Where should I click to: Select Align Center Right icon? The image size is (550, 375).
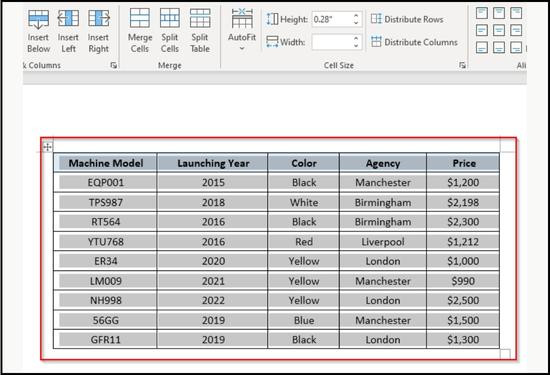[516, 30]
